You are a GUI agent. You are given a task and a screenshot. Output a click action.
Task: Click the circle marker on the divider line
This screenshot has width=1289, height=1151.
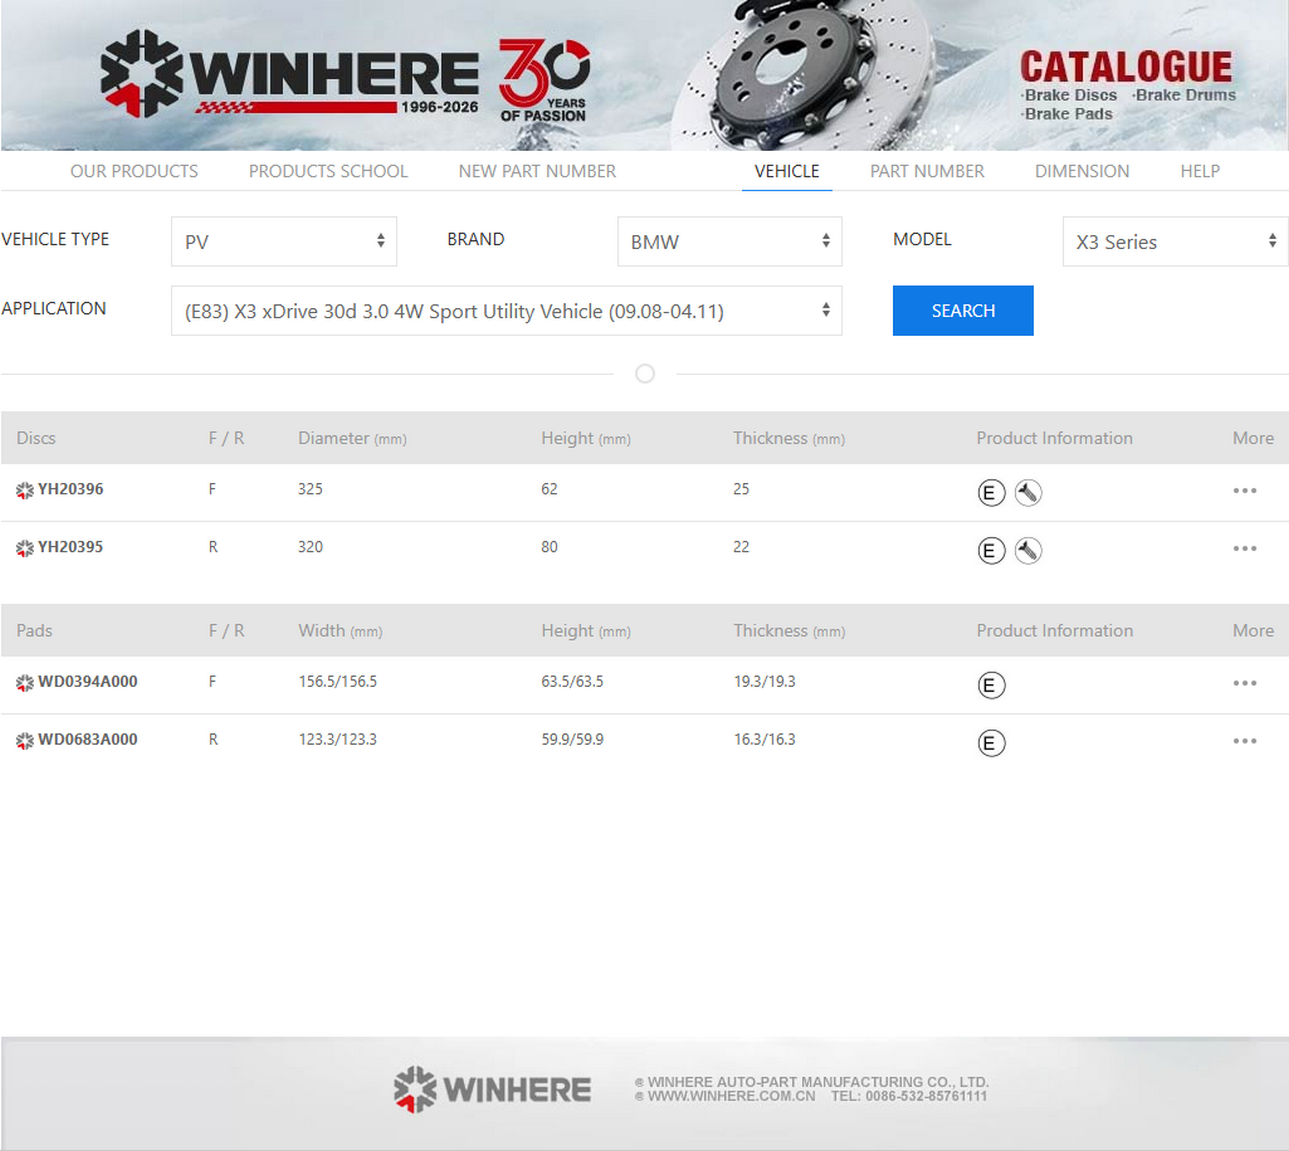(x=645, y=373)
